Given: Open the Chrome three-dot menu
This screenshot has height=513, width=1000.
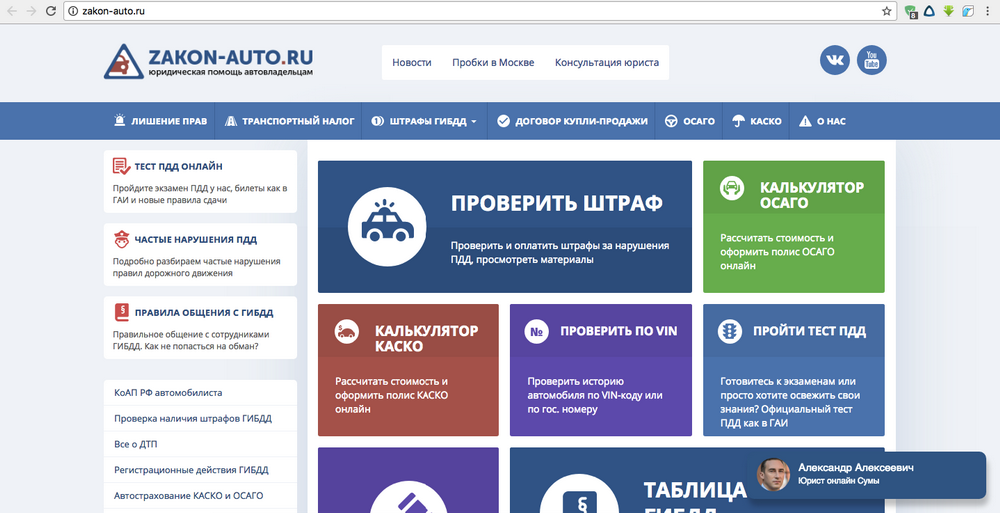Looking at the screenshot, I should click(988, 11).
